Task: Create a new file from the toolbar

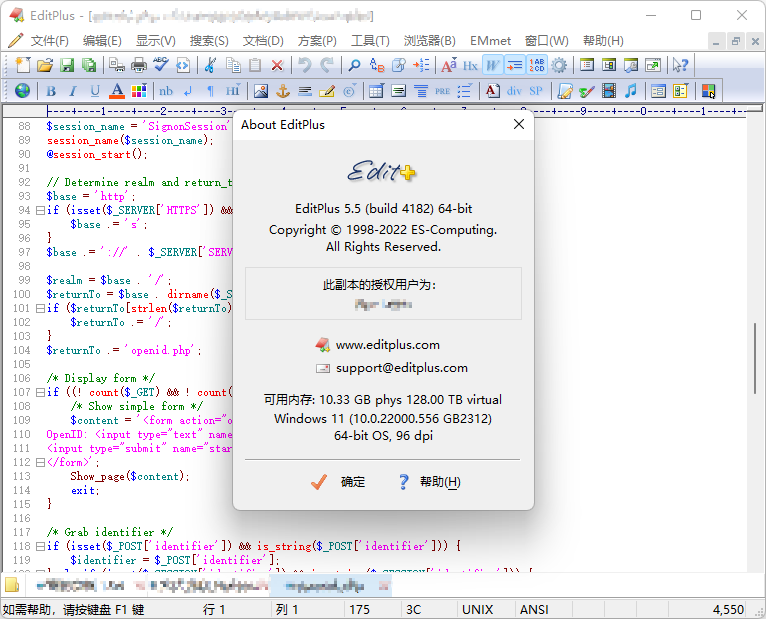Action: 22,65
